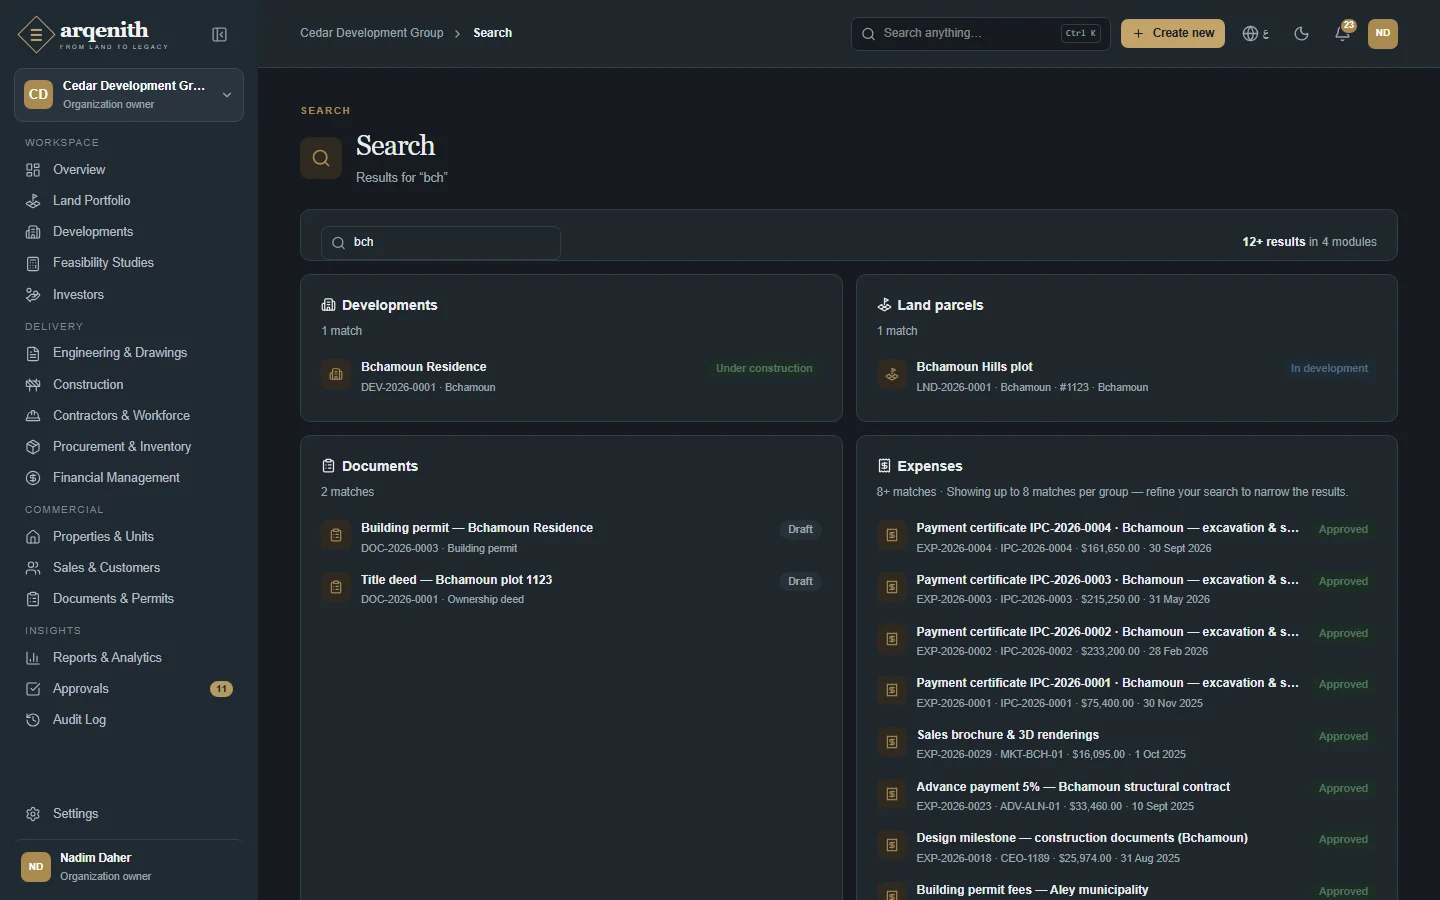This screenshot has width=1440, height=900.
Task: Open Properties & Units
Action: click(x=129, y=537)
